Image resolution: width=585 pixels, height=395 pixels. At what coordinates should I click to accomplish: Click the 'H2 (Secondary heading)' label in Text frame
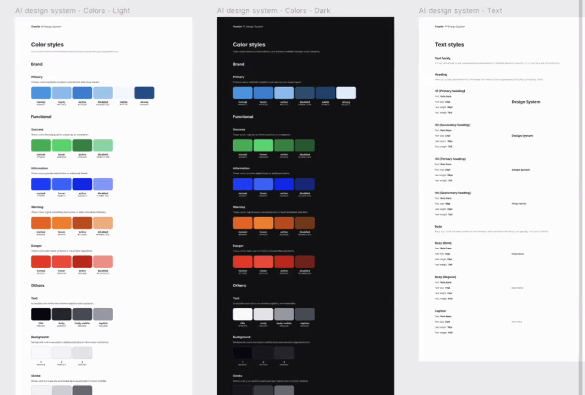(x=452, y=125)
